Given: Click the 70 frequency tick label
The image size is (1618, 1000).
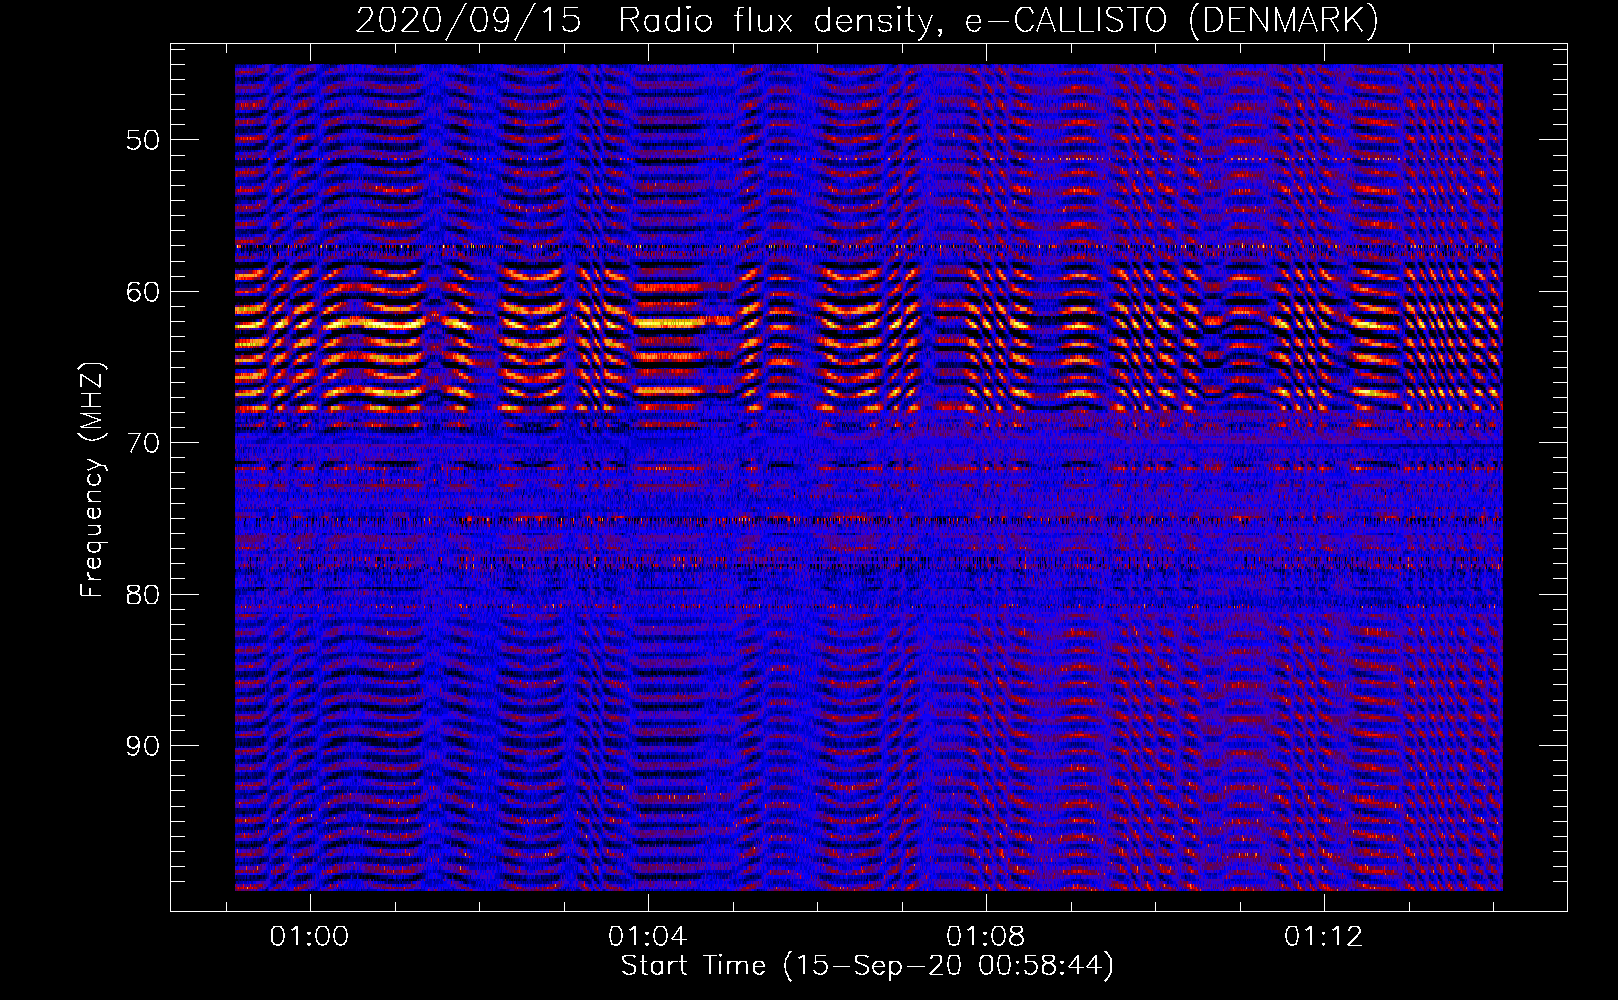Looking at the screenshot, I should coord(142,443).
